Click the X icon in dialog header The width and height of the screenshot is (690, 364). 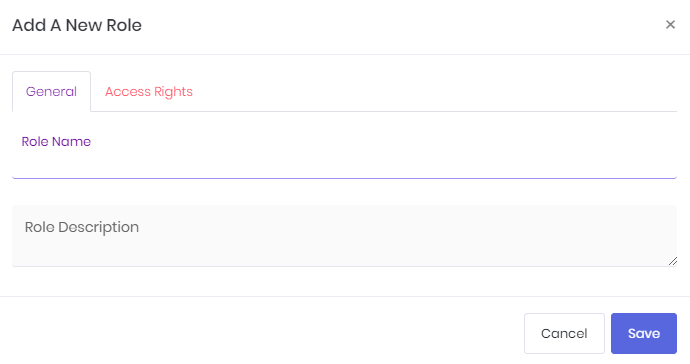coord(670,25)
